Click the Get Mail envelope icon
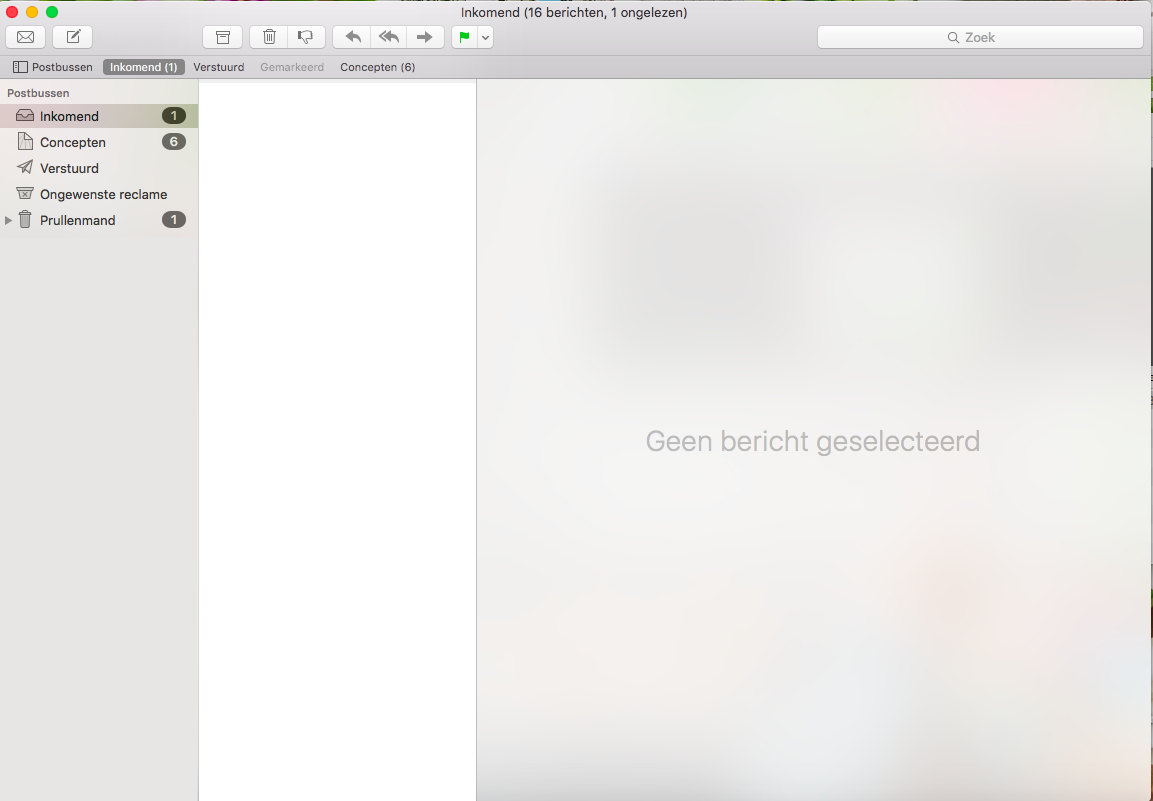 (25, 37)
